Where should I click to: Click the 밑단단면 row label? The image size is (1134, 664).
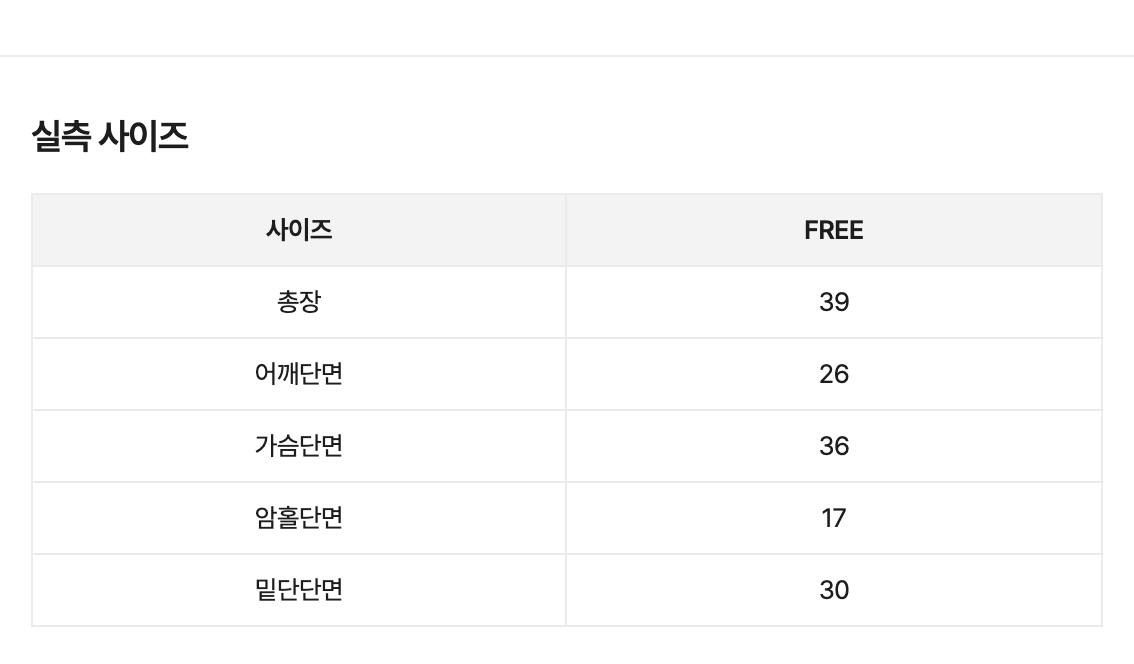coord(299,589)
